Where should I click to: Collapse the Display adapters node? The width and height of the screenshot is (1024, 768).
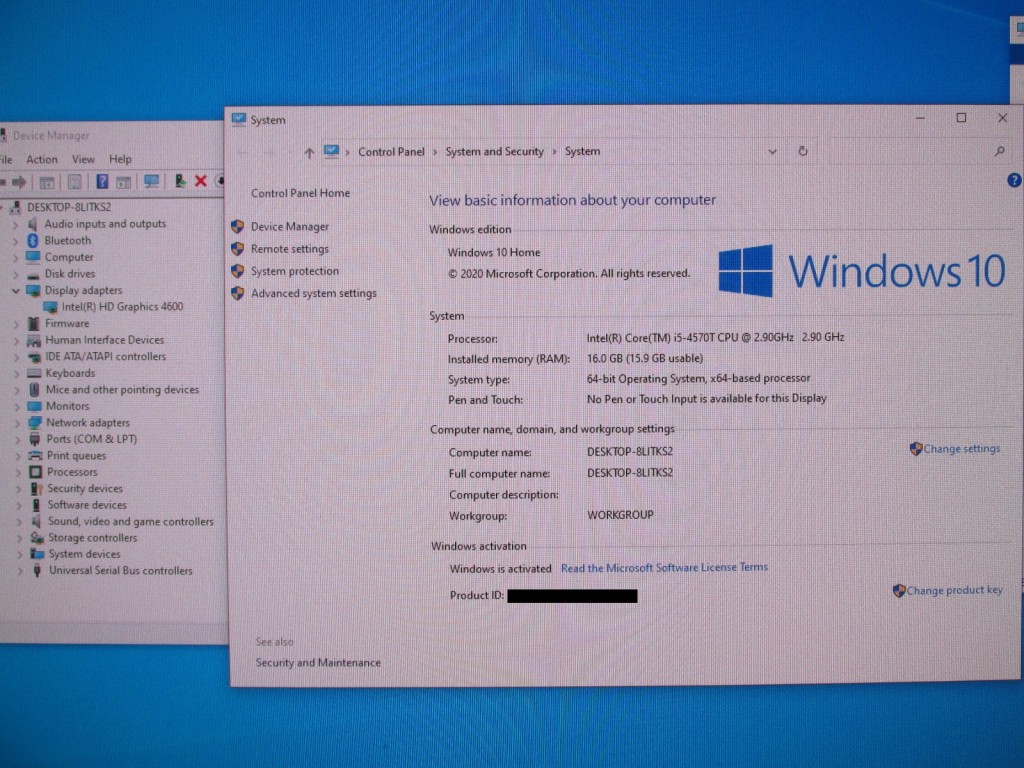click(15, 291)
